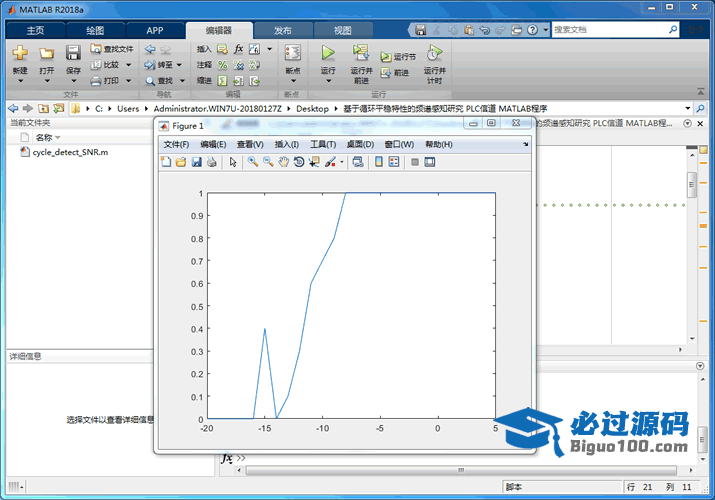Click Desktop in the address path
Image resolution: width=715 pixels, height=500 pixels.
[312, 108]
